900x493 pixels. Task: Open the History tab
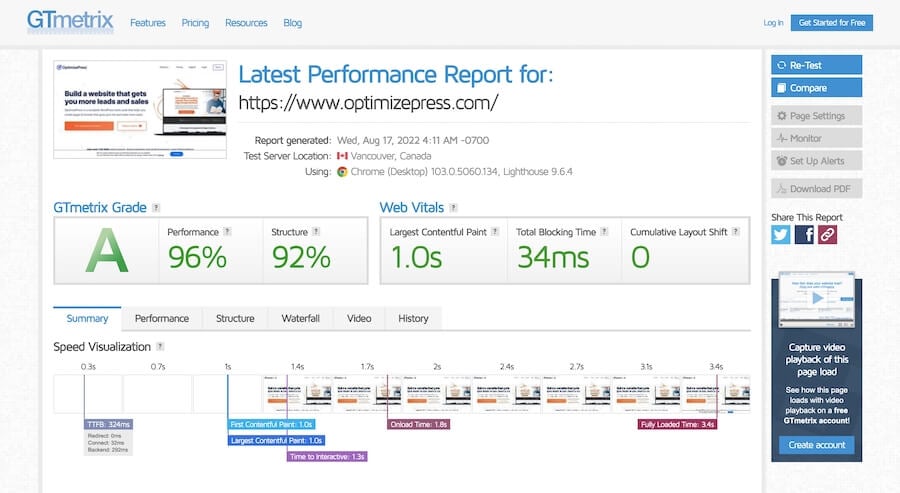coord(413,319)
